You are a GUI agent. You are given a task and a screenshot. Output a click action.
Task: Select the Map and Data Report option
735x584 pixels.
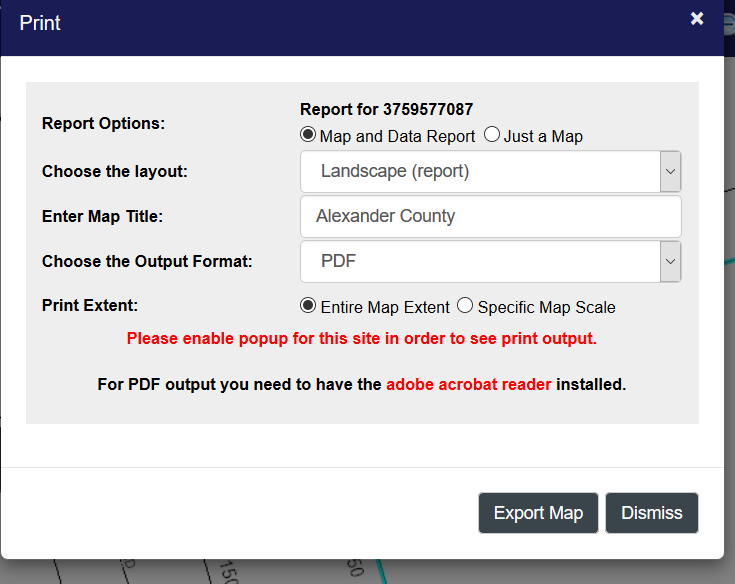(308, 135)
